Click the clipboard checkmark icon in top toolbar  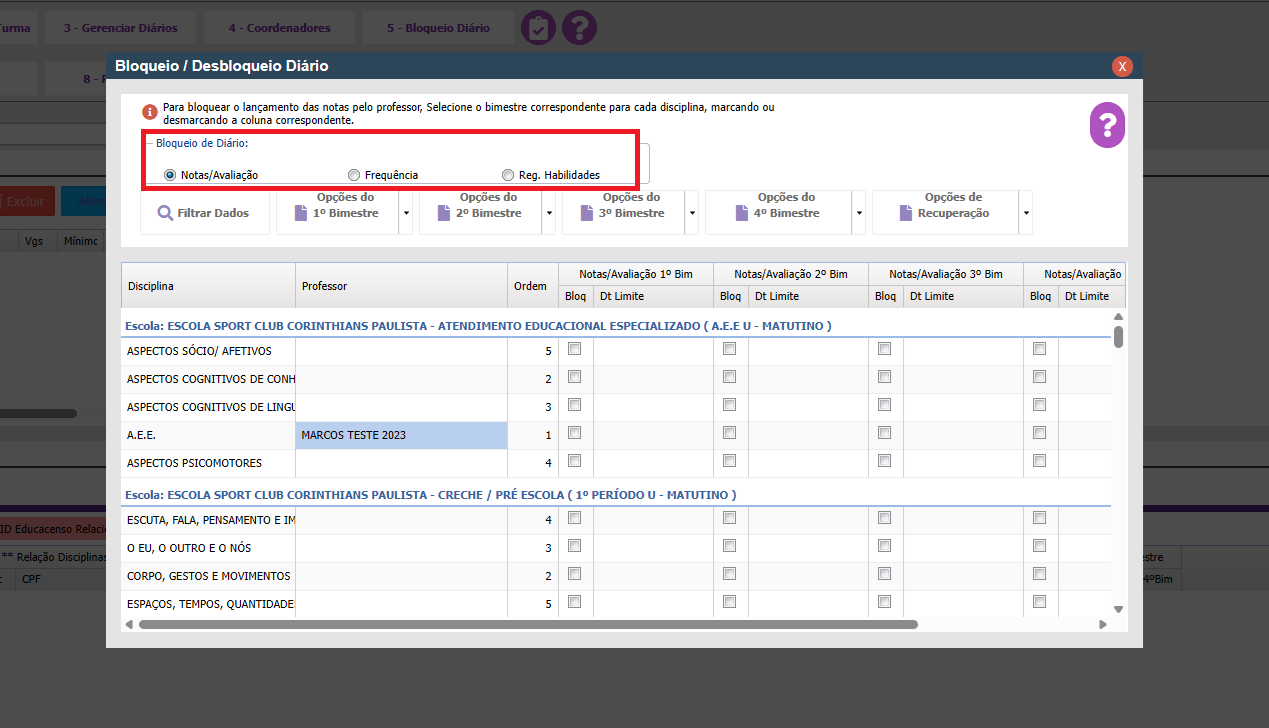point(538,28)
